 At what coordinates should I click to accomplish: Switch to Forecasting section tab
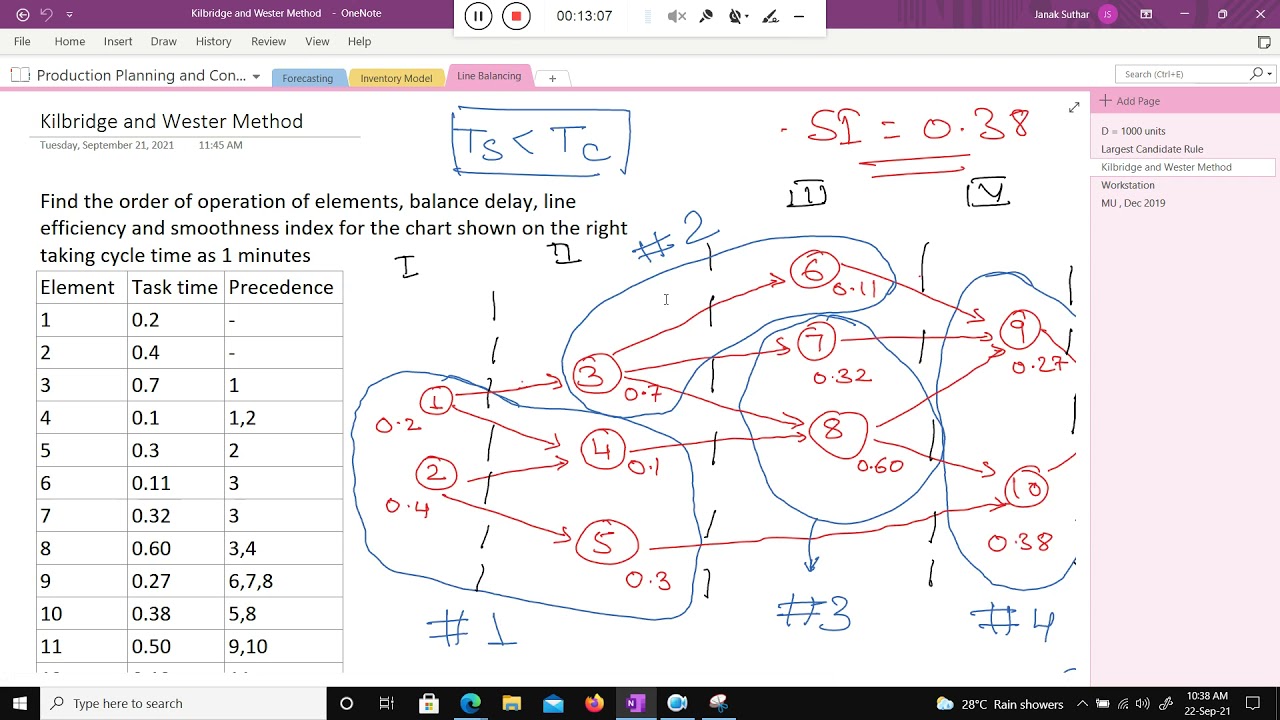308,78
